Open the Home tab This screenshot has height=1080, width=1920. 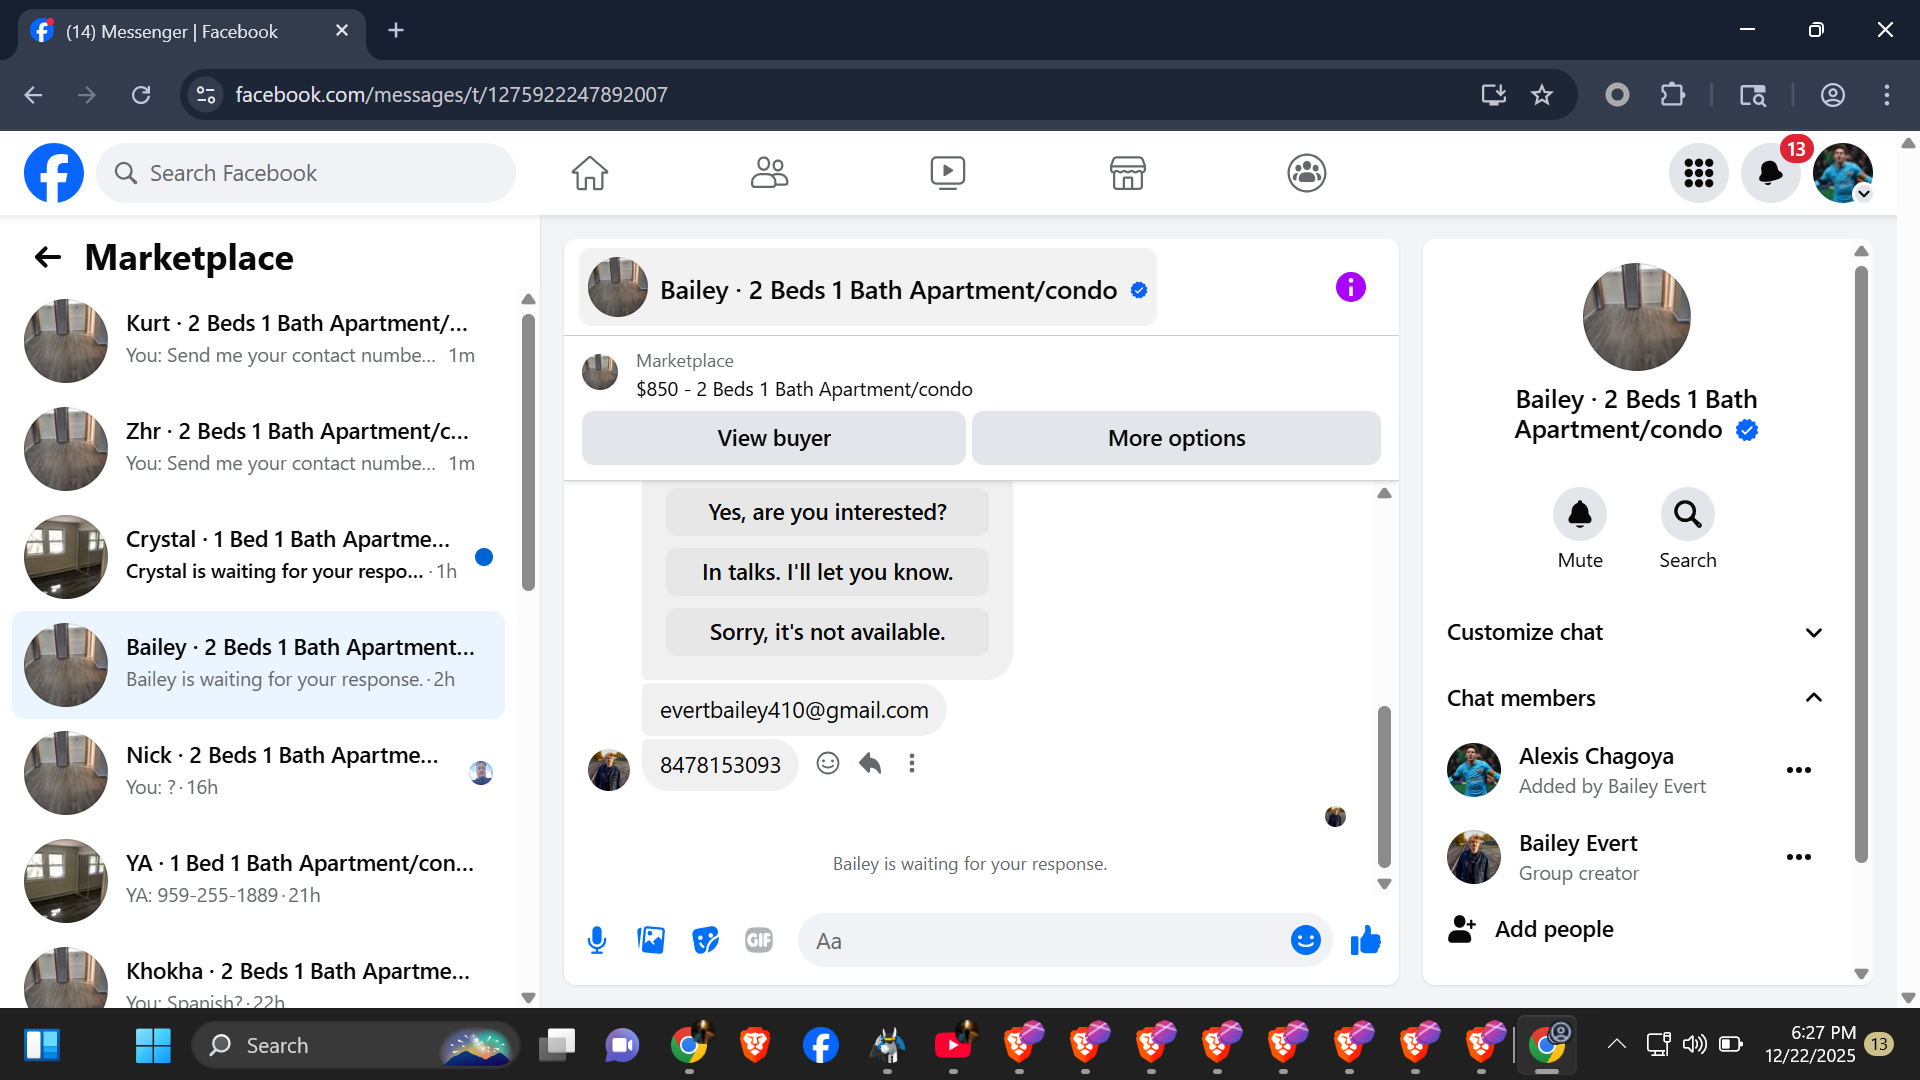click(x=589, y=173)
